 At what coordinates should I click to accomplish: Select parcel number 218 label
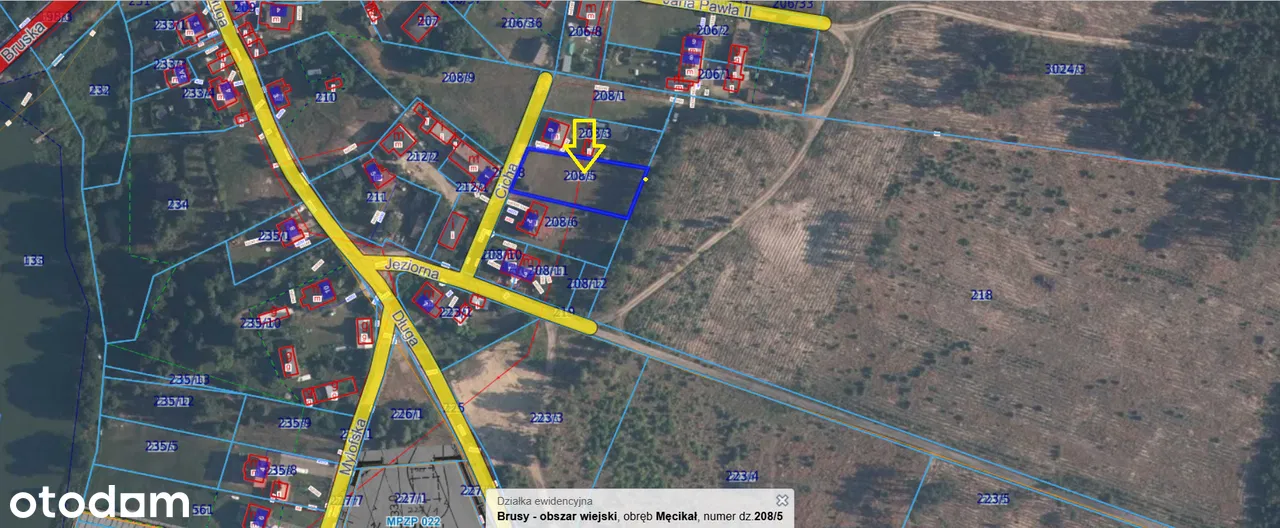[981, 295]
